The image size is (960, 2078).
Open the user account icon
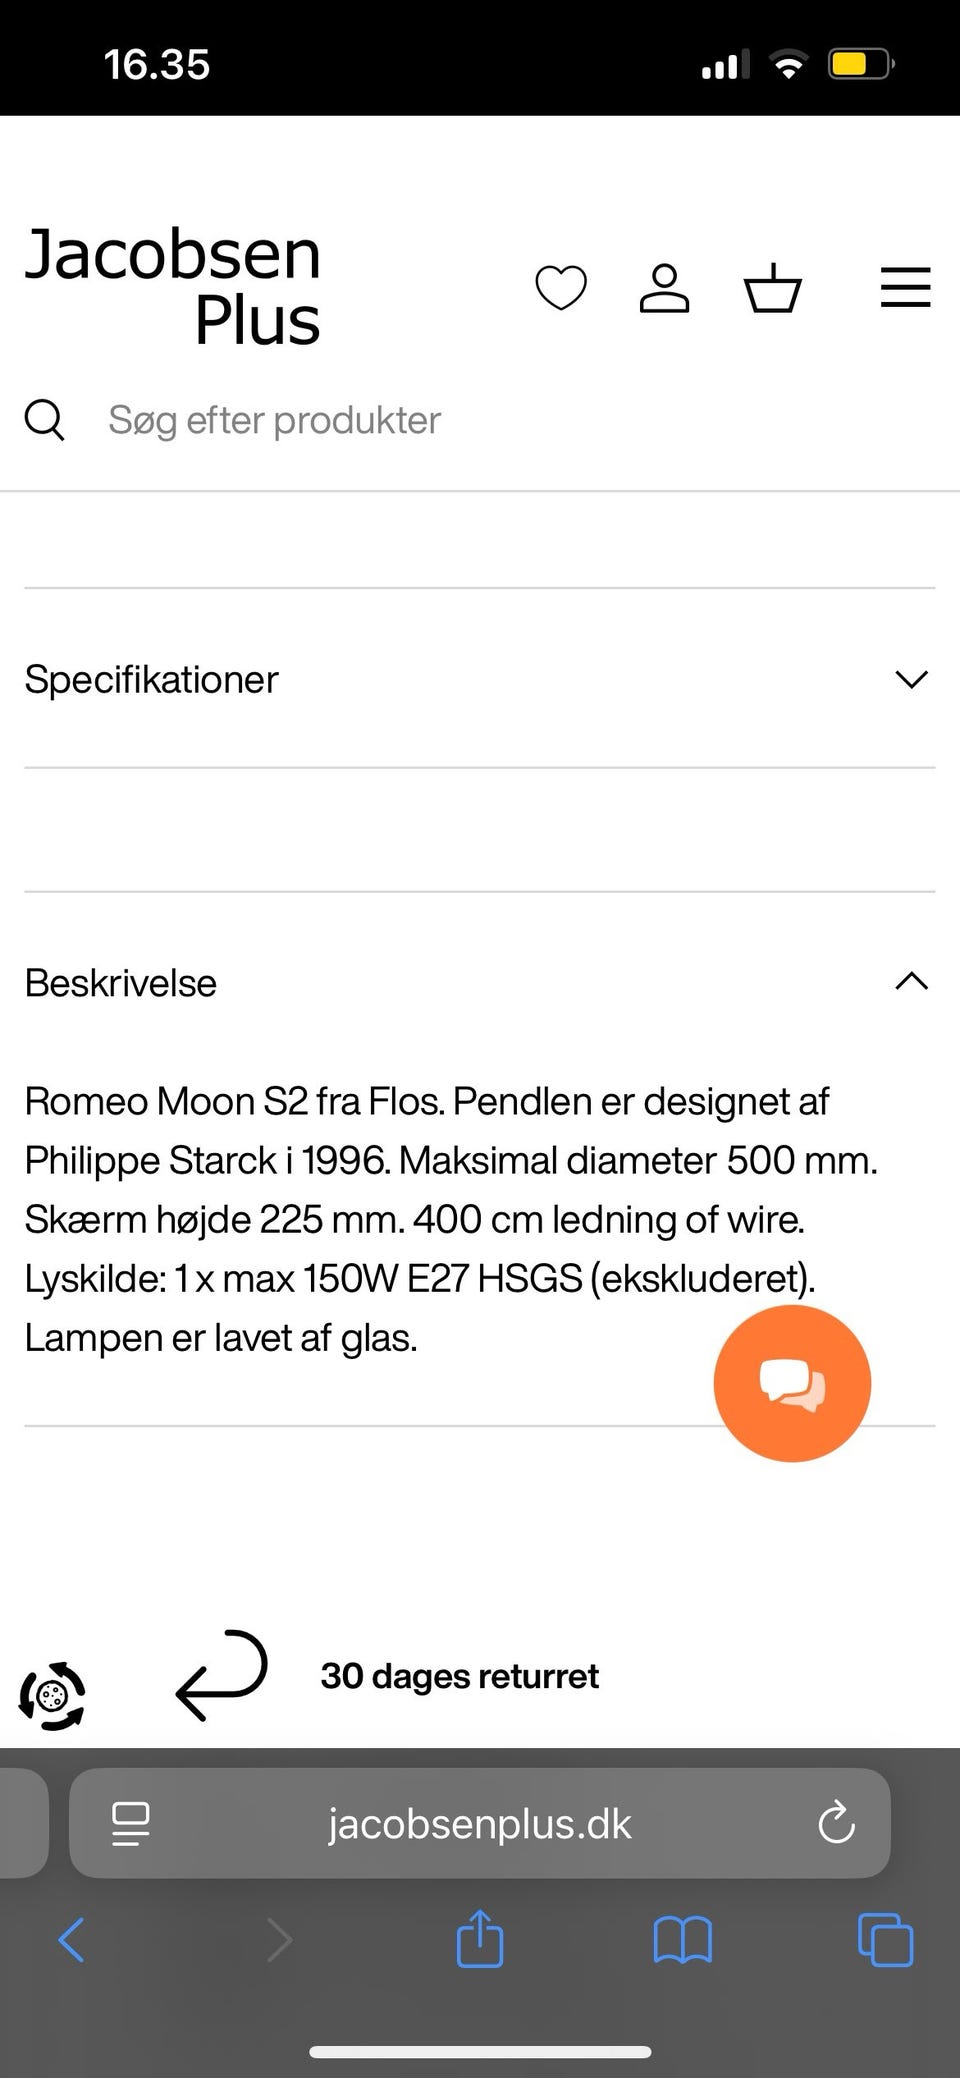click(665, 288)
